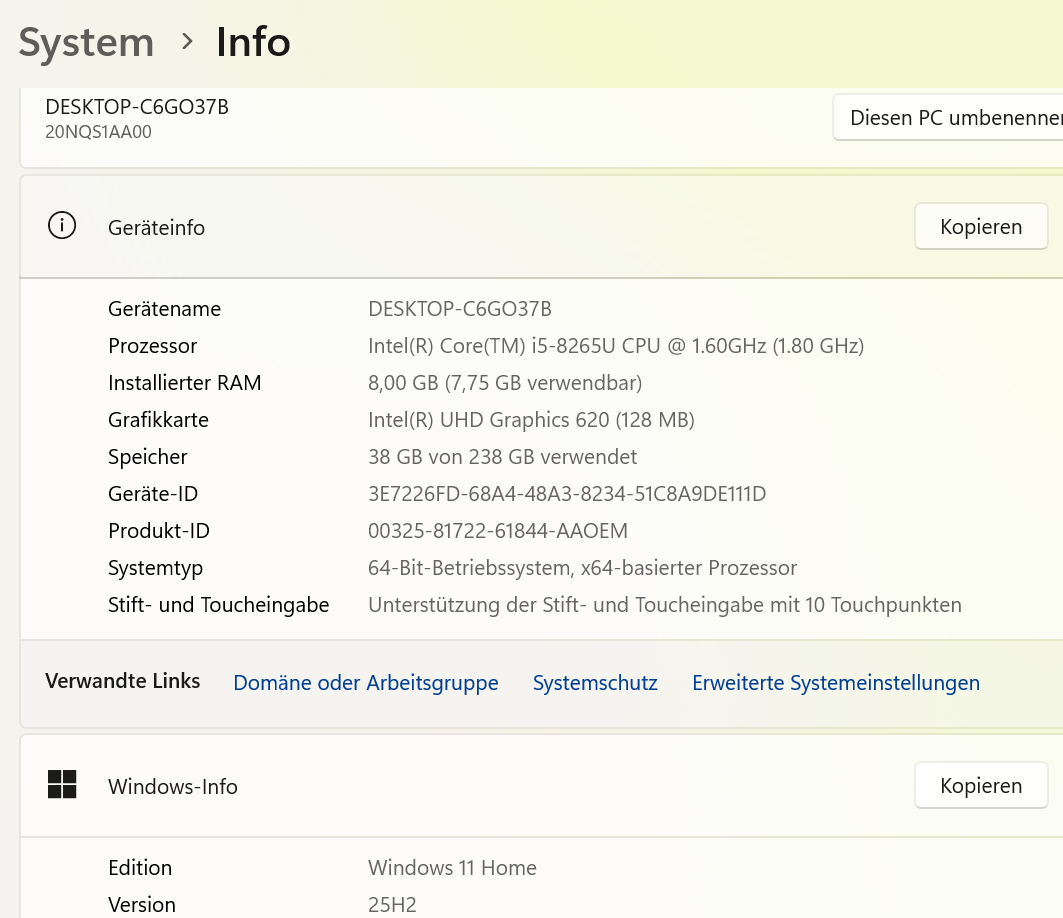Click the Geräteinfo section title
Screen dimensions: 1063x918
[x=156, y=227]
